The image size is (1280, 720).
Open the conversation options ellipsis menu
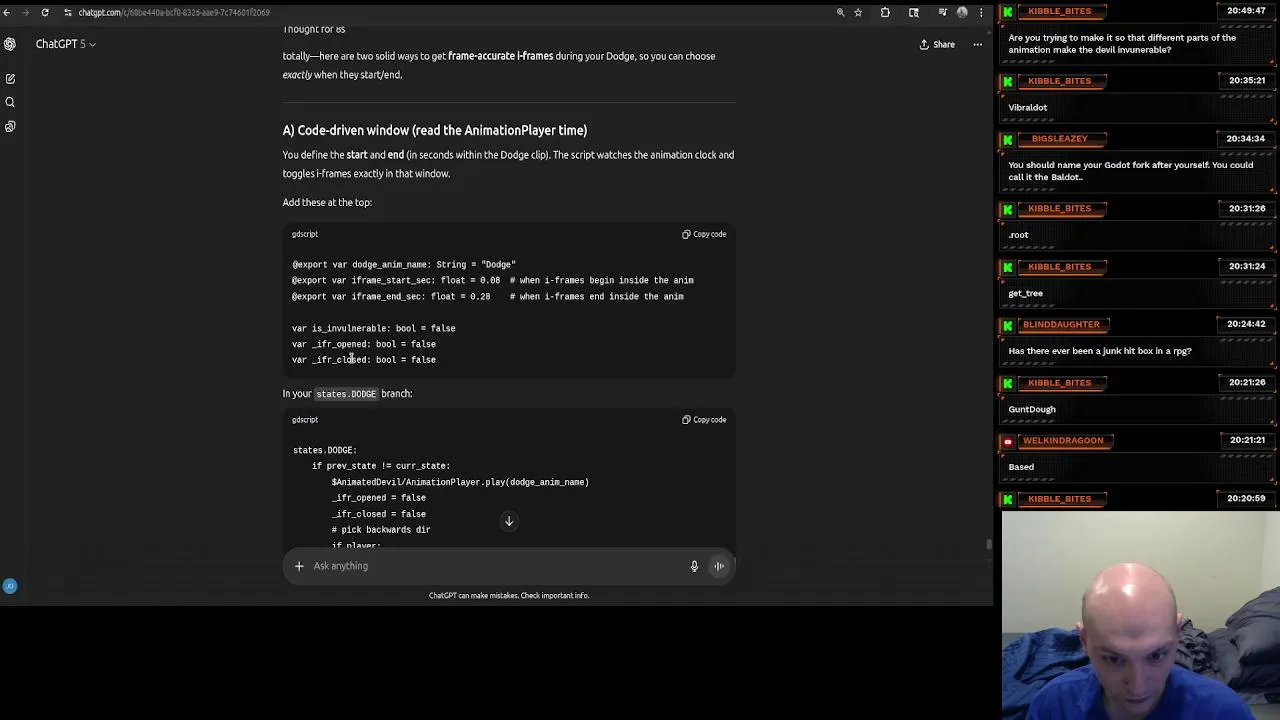pyautogui.click(x=977, y=44)
